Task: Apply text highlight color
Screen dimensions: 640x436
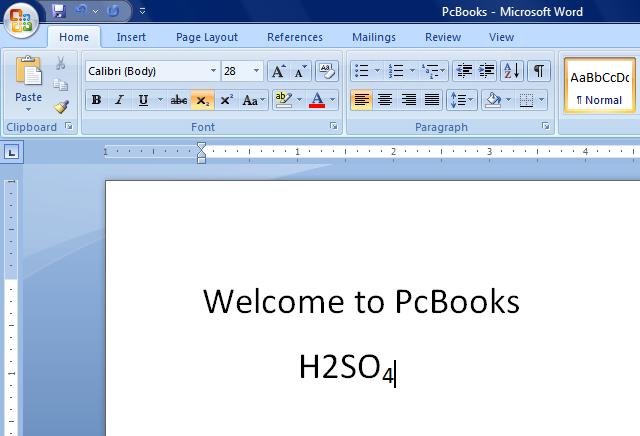Action: [x=283, y=100]
